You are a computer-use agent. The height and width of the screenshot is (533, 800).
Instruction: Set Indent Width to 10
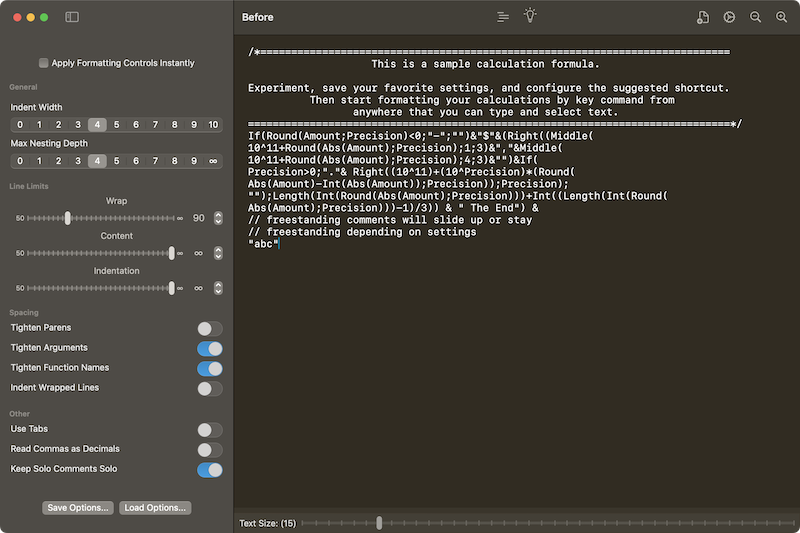click(213, 124)
